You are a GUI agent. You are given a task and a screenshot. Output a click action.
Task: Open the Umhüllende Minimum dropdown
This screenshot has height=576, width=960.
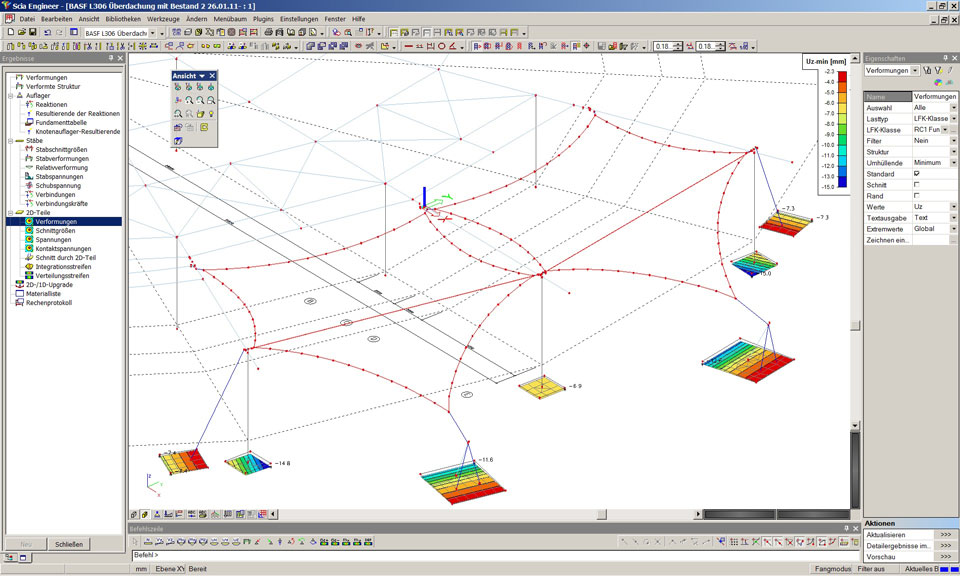[x=953, y=163]
